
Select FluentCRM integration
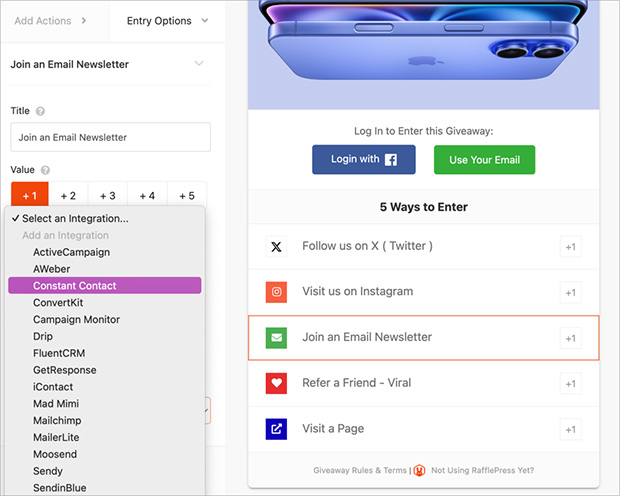pyautogui.click(x=105, y=353)
